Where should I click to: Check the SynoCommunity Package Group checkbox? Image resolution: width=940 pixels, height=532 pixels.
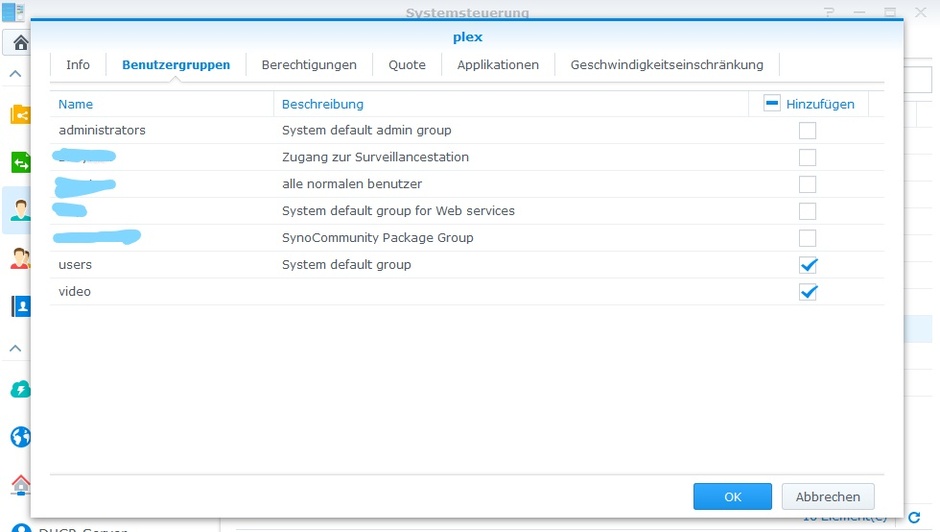click(x=808, y=238)
